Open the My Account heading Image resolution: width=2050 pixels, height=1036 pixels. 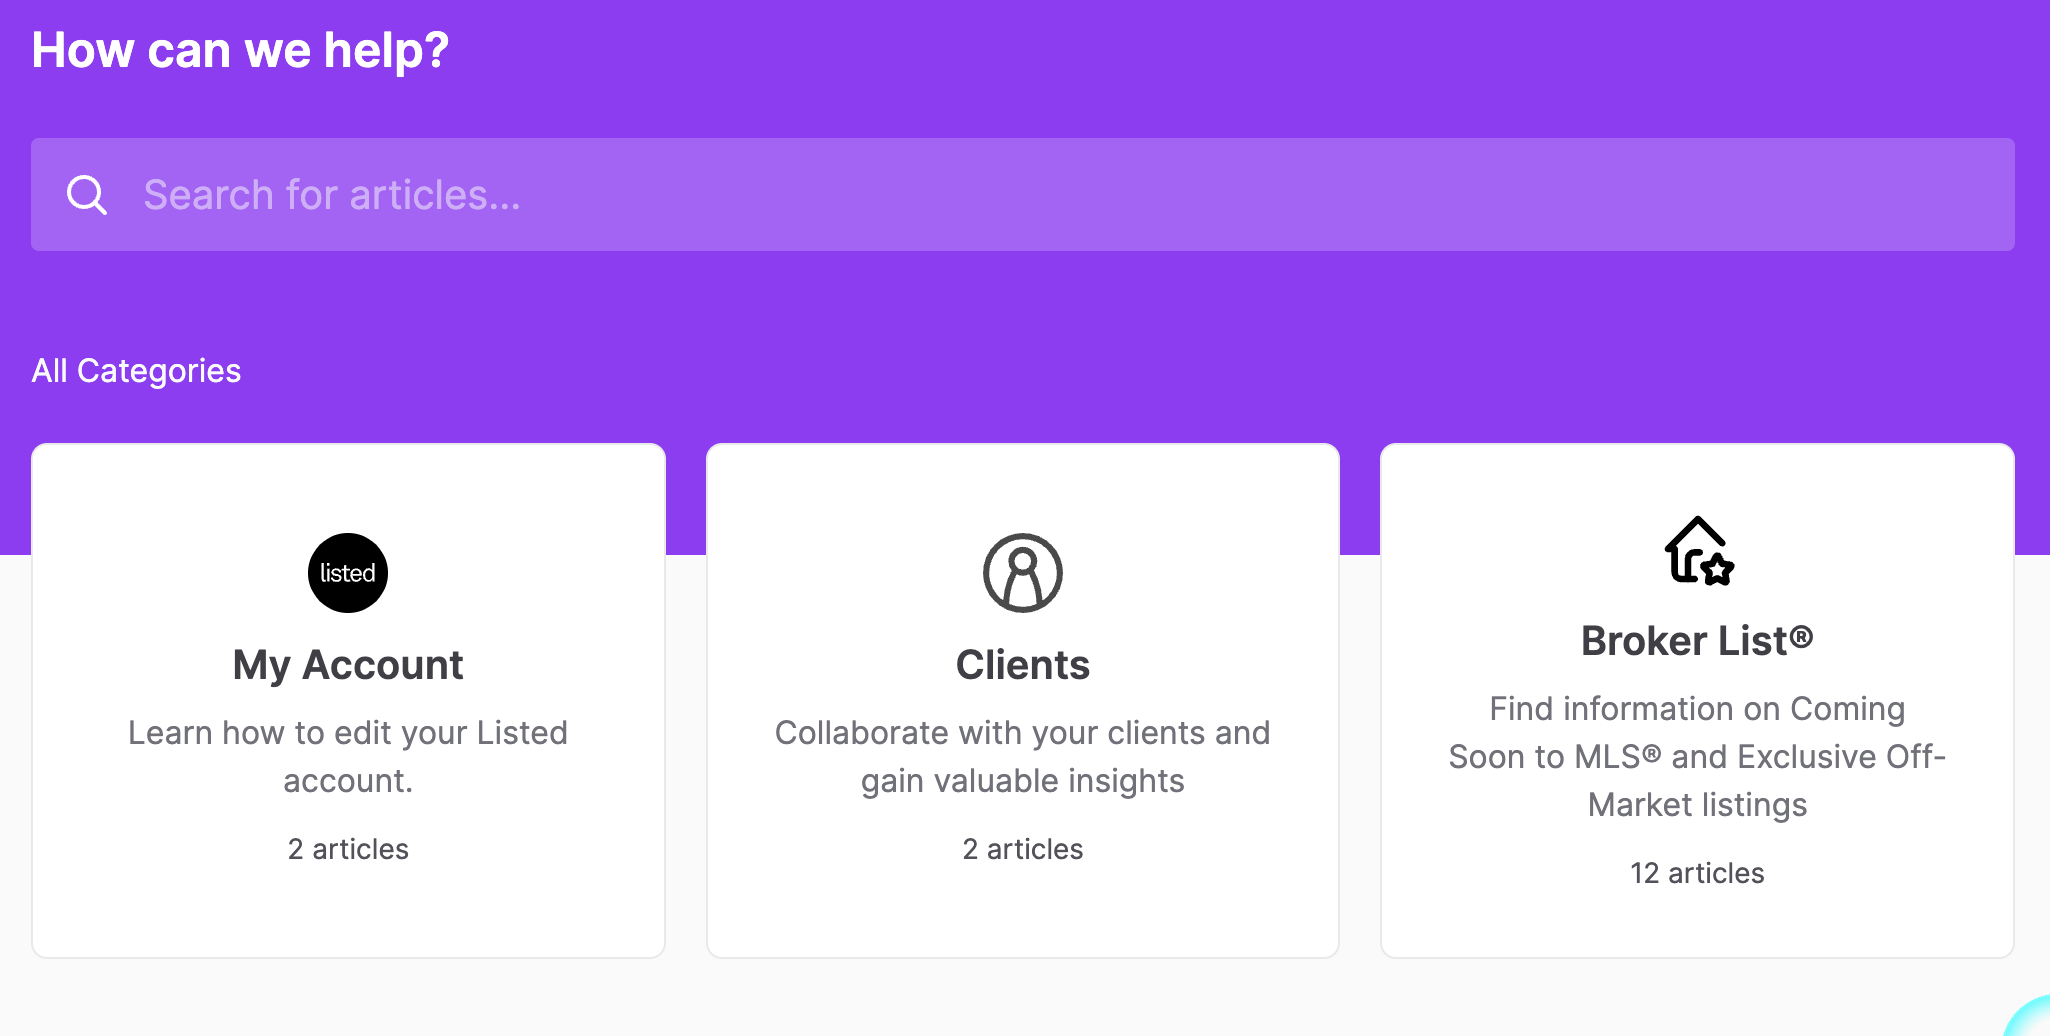[x=348, y=665]
